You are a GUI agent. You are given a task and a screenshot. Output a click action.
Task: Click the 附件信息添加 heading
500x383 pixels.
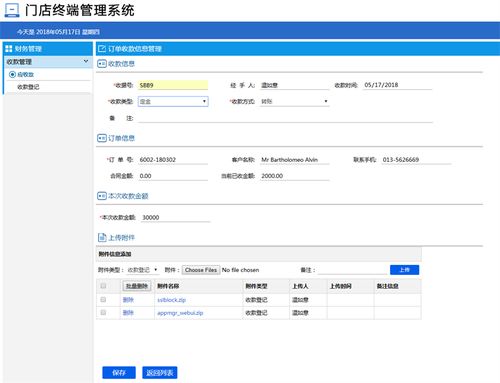[115, 254]
